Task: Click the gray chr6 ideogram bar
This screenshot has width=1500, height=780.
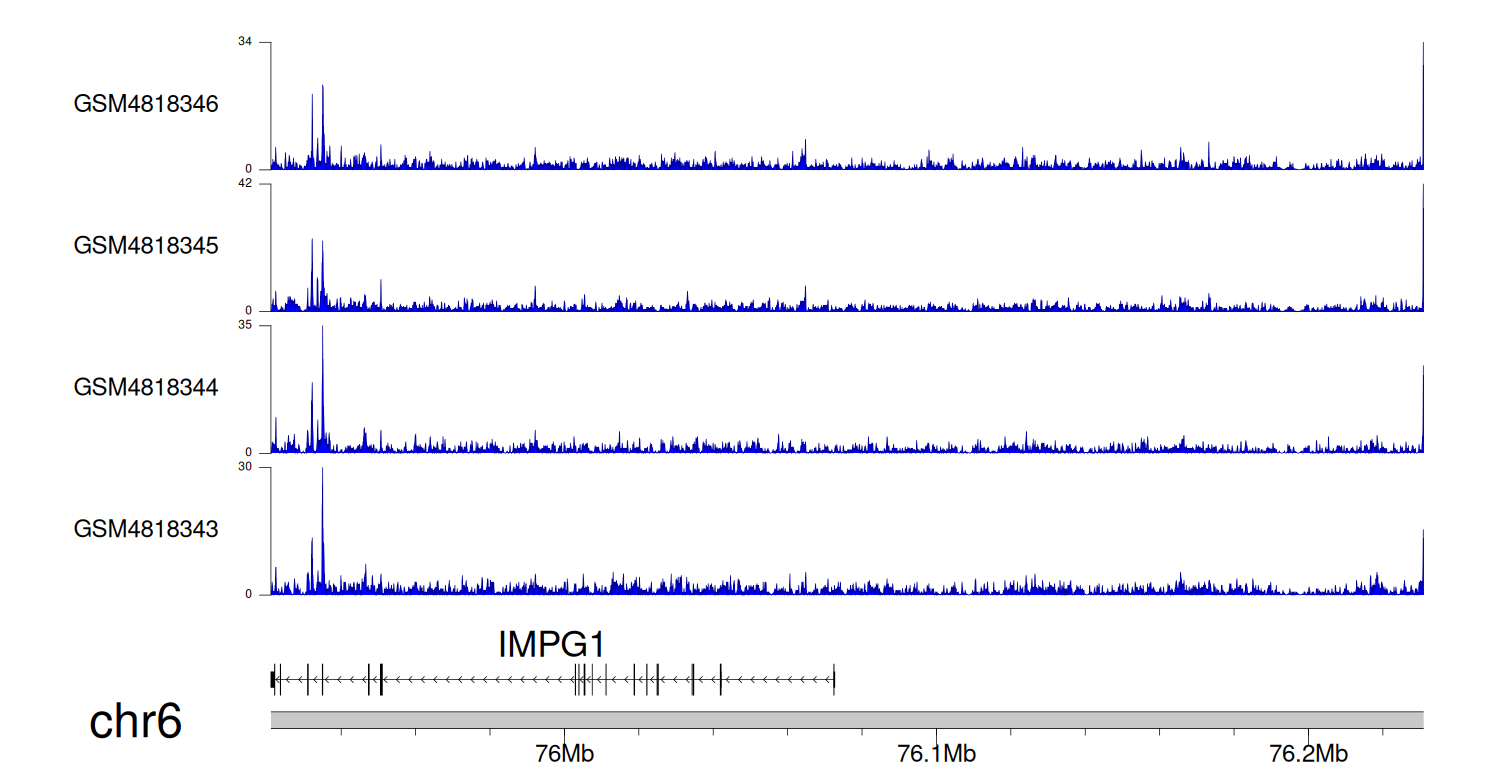Action: click(x=846, y=720)
